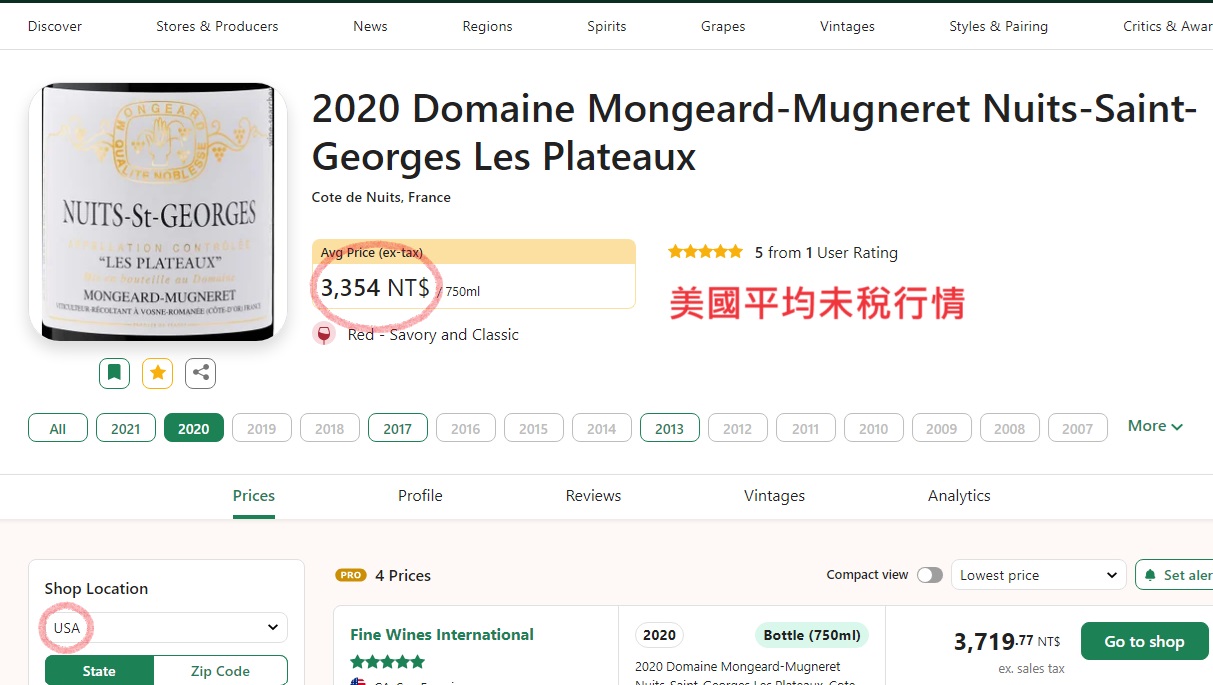Image resolution: width=1213 pixels, height=685 pixels.
Task: Switch to the Reviews tab
Action: (x=593, y=496)
